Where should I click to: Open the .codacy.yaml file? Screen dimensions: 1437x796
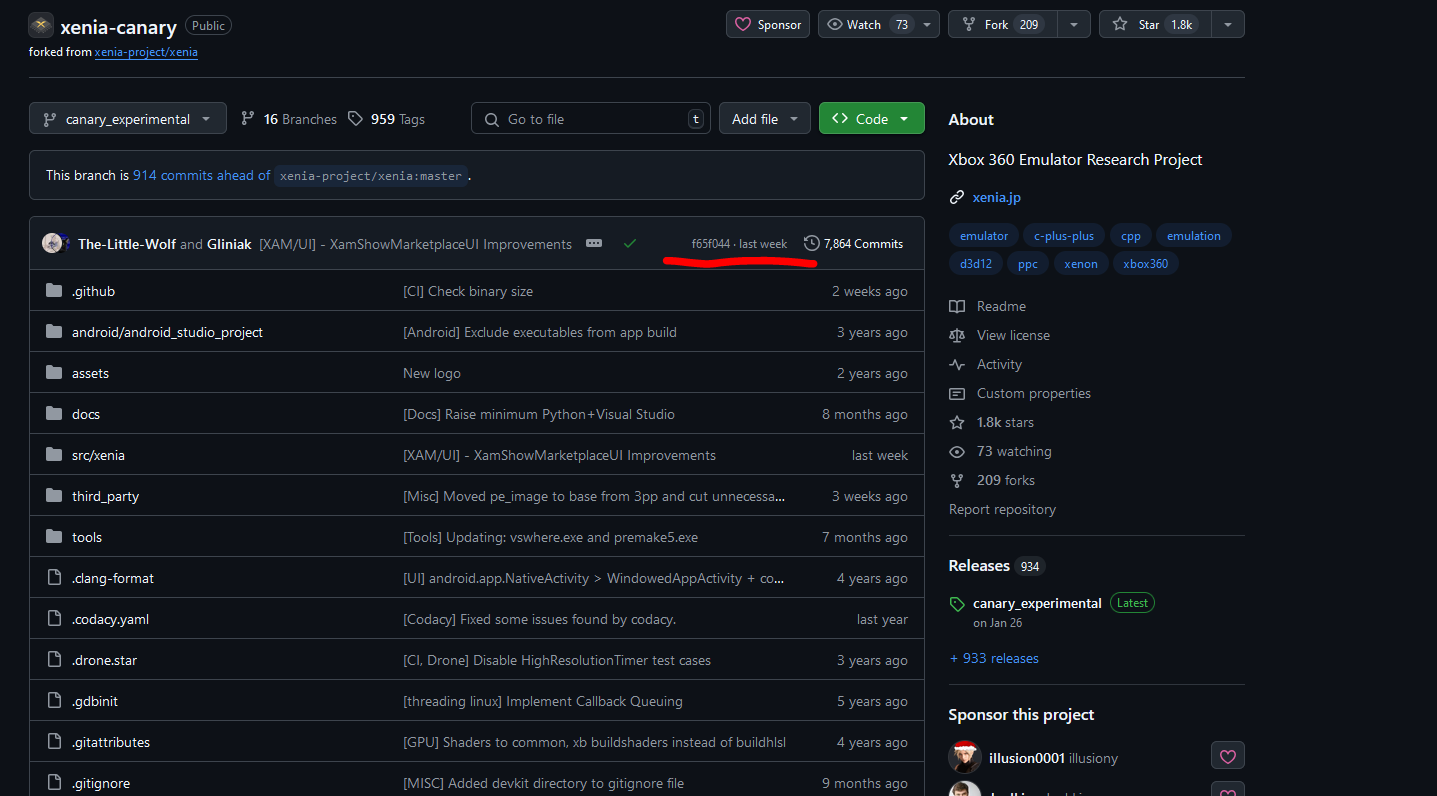click(110, 619)
